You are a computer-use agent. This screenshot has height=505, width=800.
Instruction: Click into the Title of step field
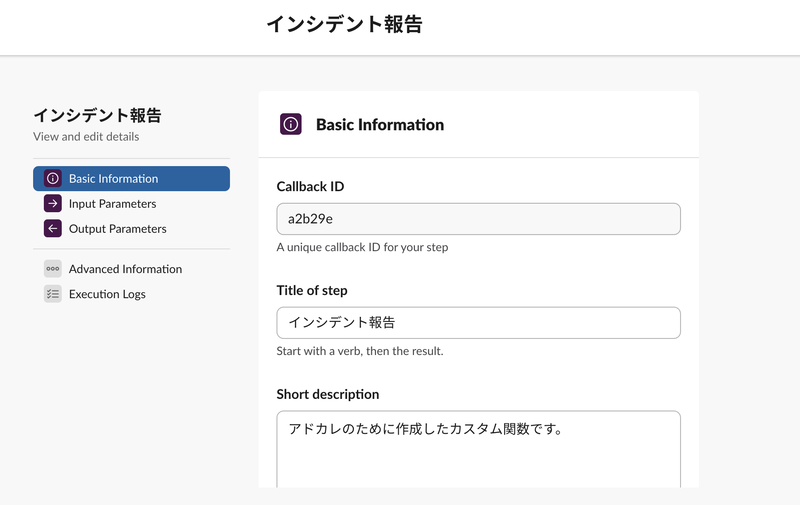pyautogui.click(x=479, y=322)
